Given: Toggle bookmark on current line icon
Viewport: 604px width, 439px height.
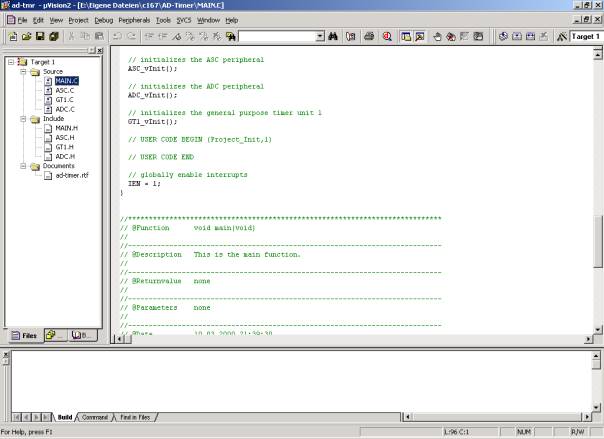Looking at the screenshot, I should (177, 37).
